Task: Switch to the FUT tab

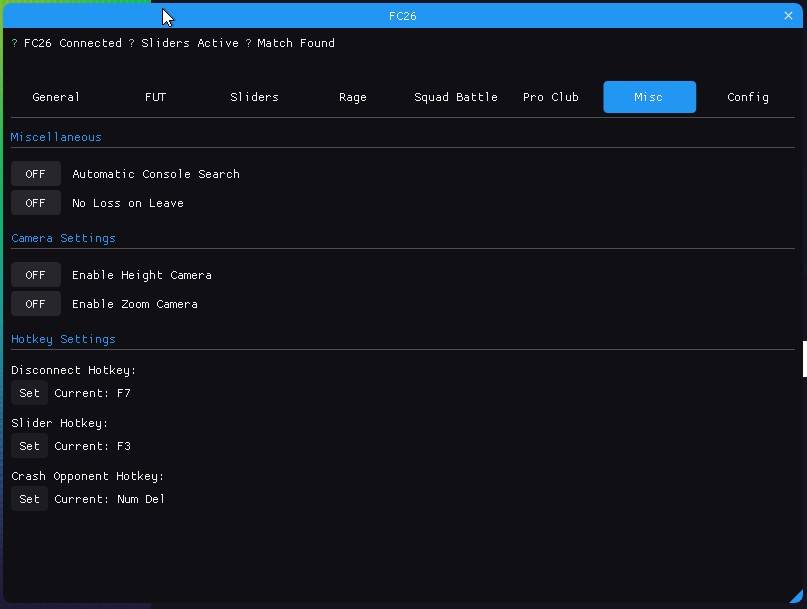Action: [x=155, y=97]
